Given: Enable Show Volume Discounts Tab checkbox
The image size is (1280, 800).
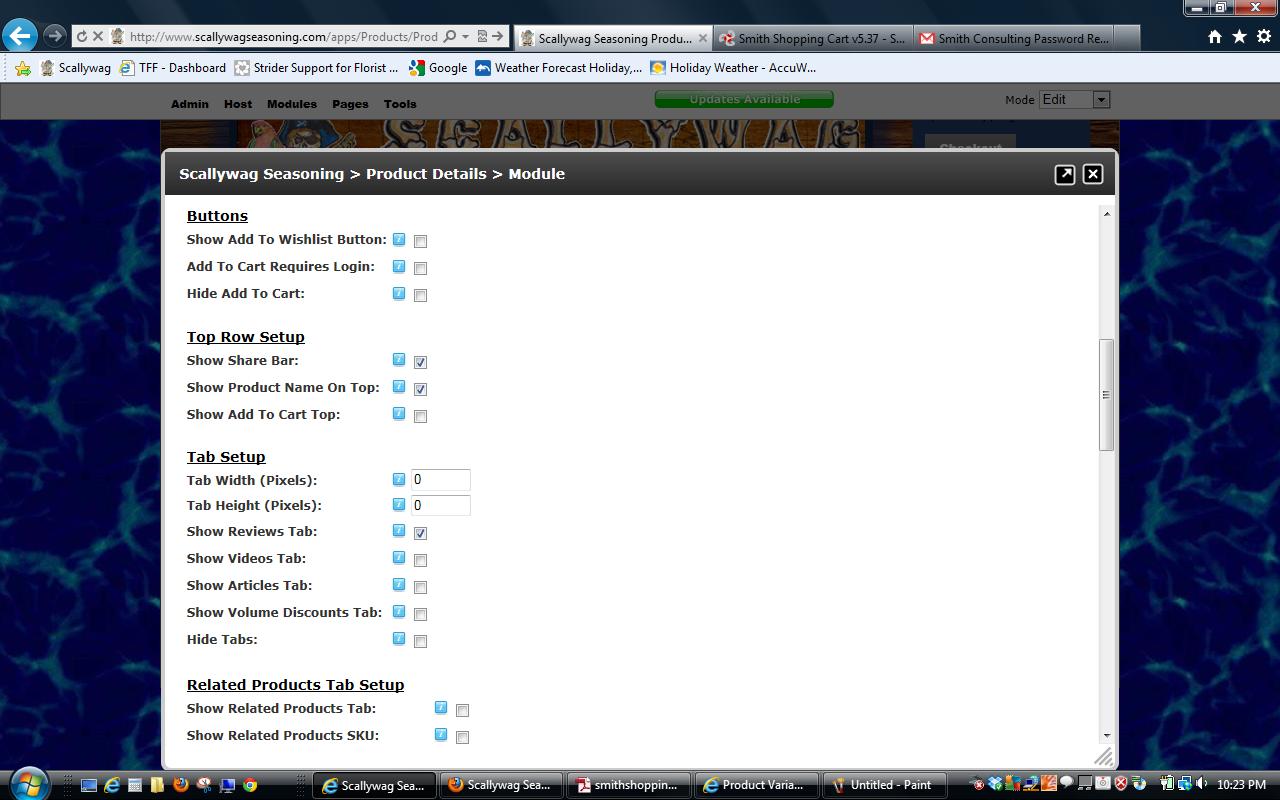Looking at the screenshot, I should tap(420, 614).
